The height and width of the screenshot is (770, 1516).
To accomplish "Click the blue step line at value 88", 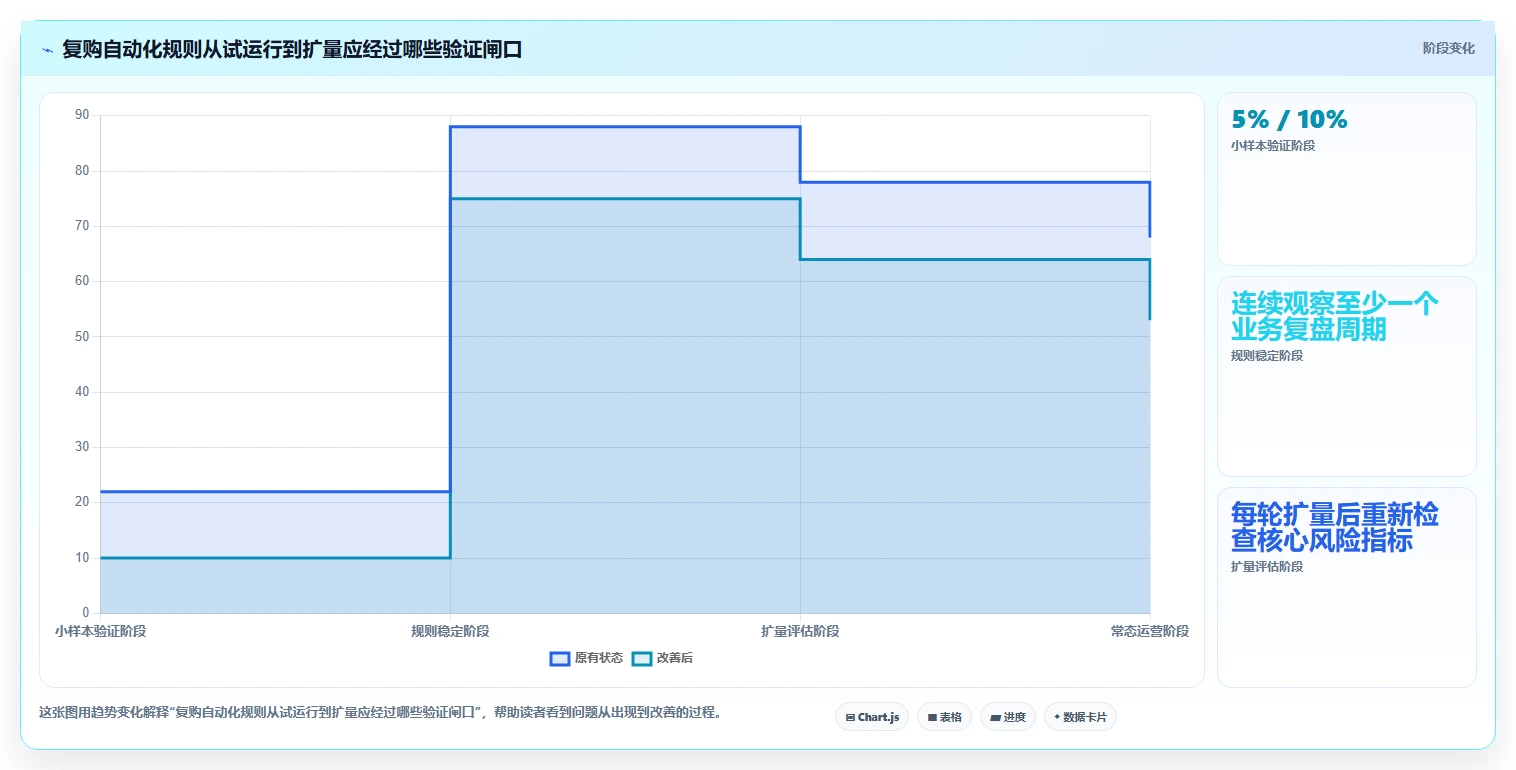I will click(625, 127).
